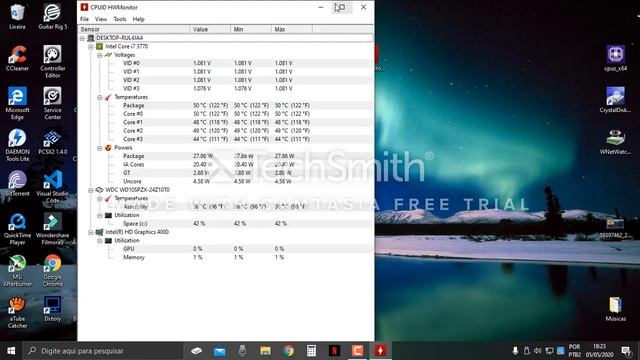Click Netflix icon in the taskbar

(x=334, y=351)
